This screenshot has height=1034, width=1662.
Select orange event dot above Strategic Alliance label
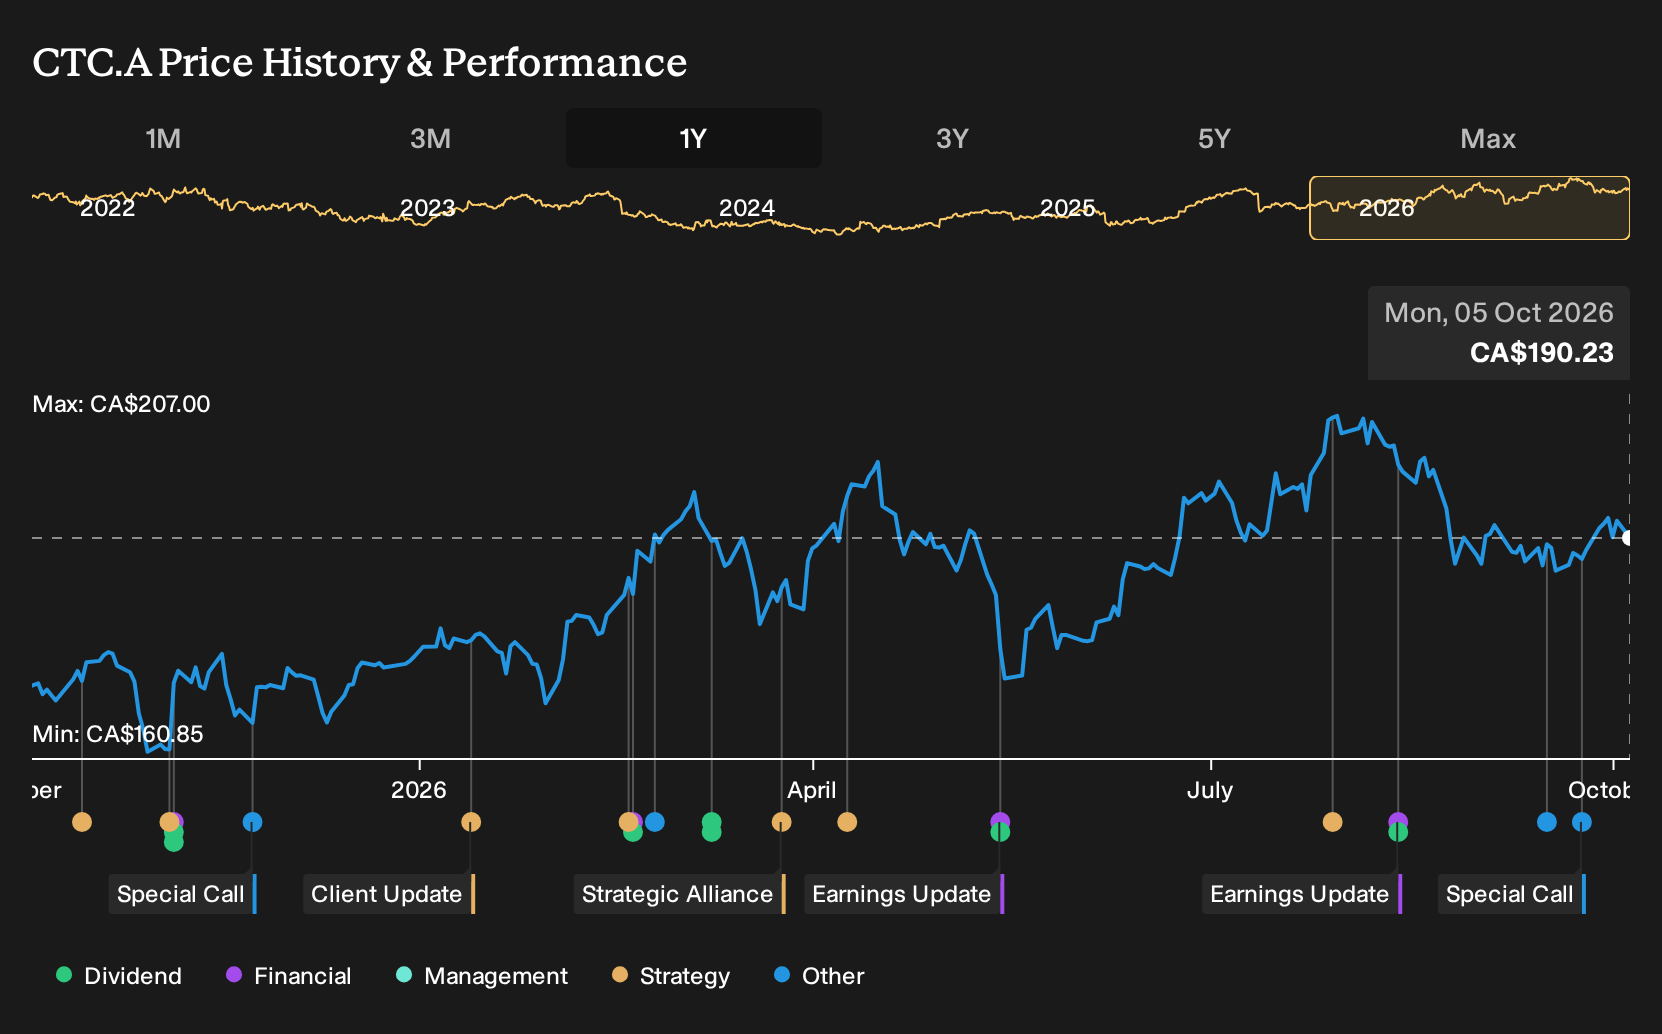[781, 822]
